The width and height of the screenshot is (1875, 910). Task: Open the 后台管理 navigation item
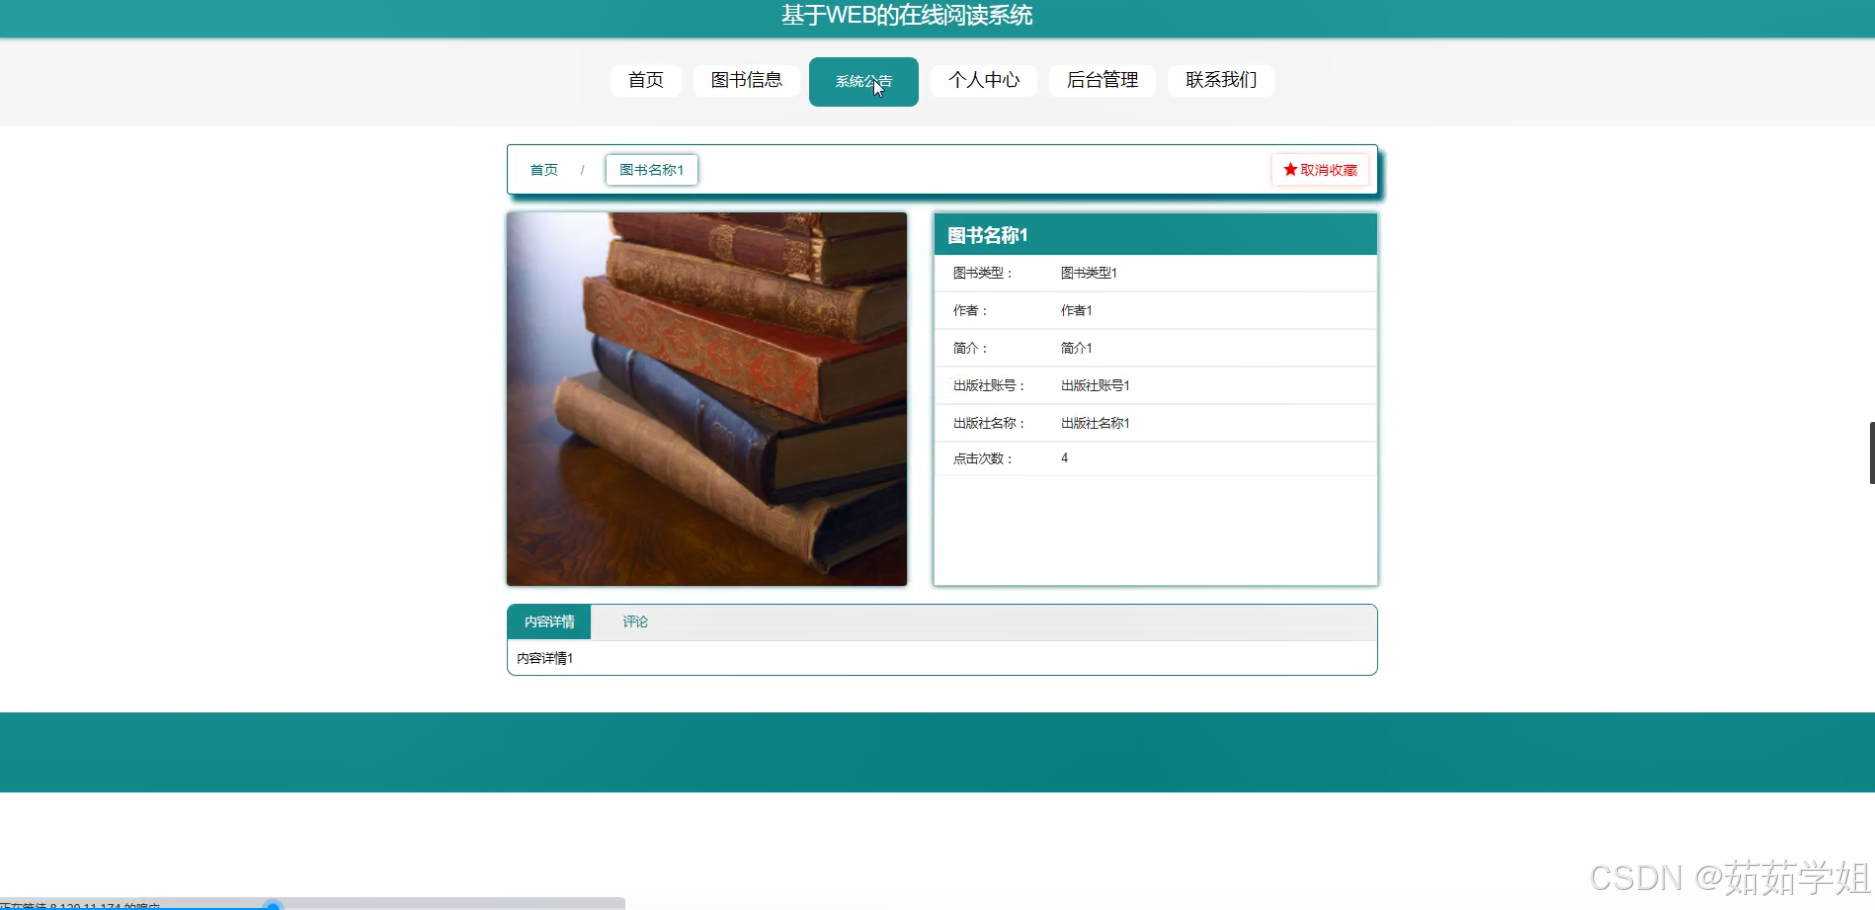click(1102, 80)
